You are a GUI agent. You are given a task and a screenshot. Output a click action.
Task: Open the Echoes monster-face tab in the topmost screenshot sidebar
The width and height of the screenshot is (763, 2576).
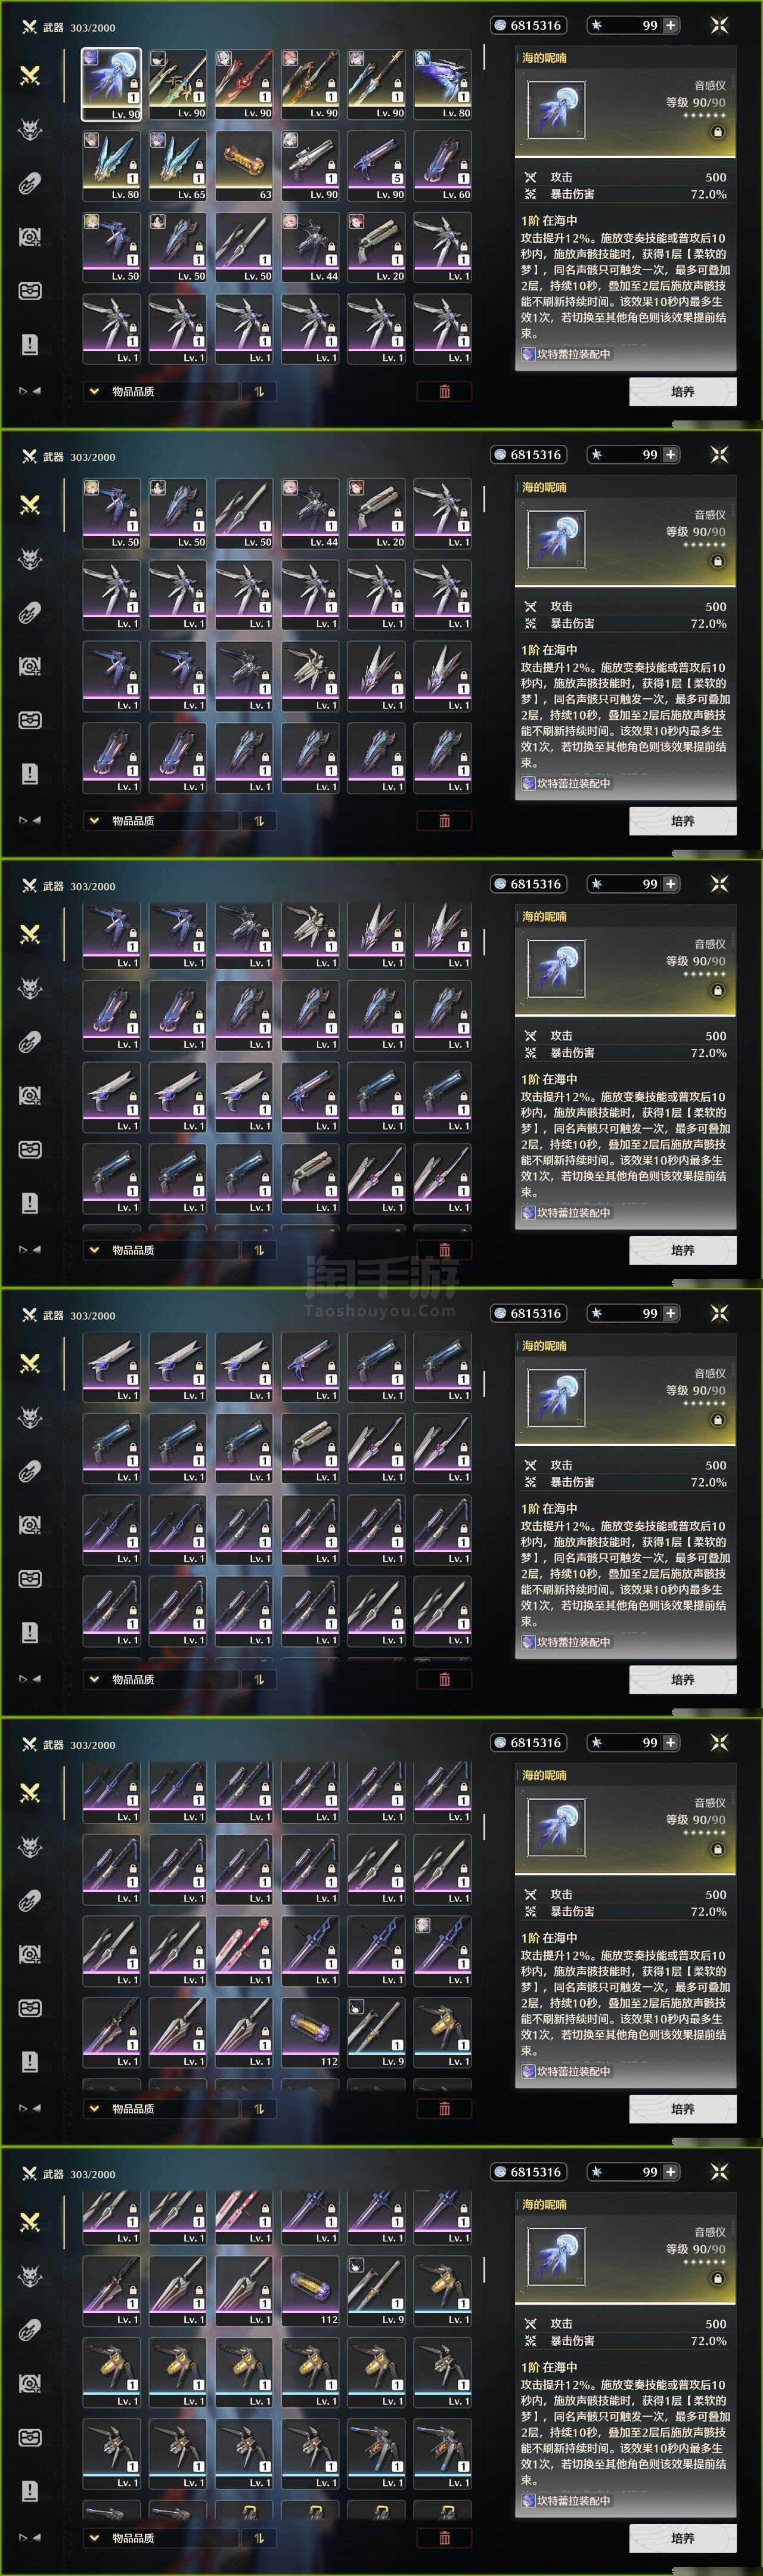pos(30,129)
